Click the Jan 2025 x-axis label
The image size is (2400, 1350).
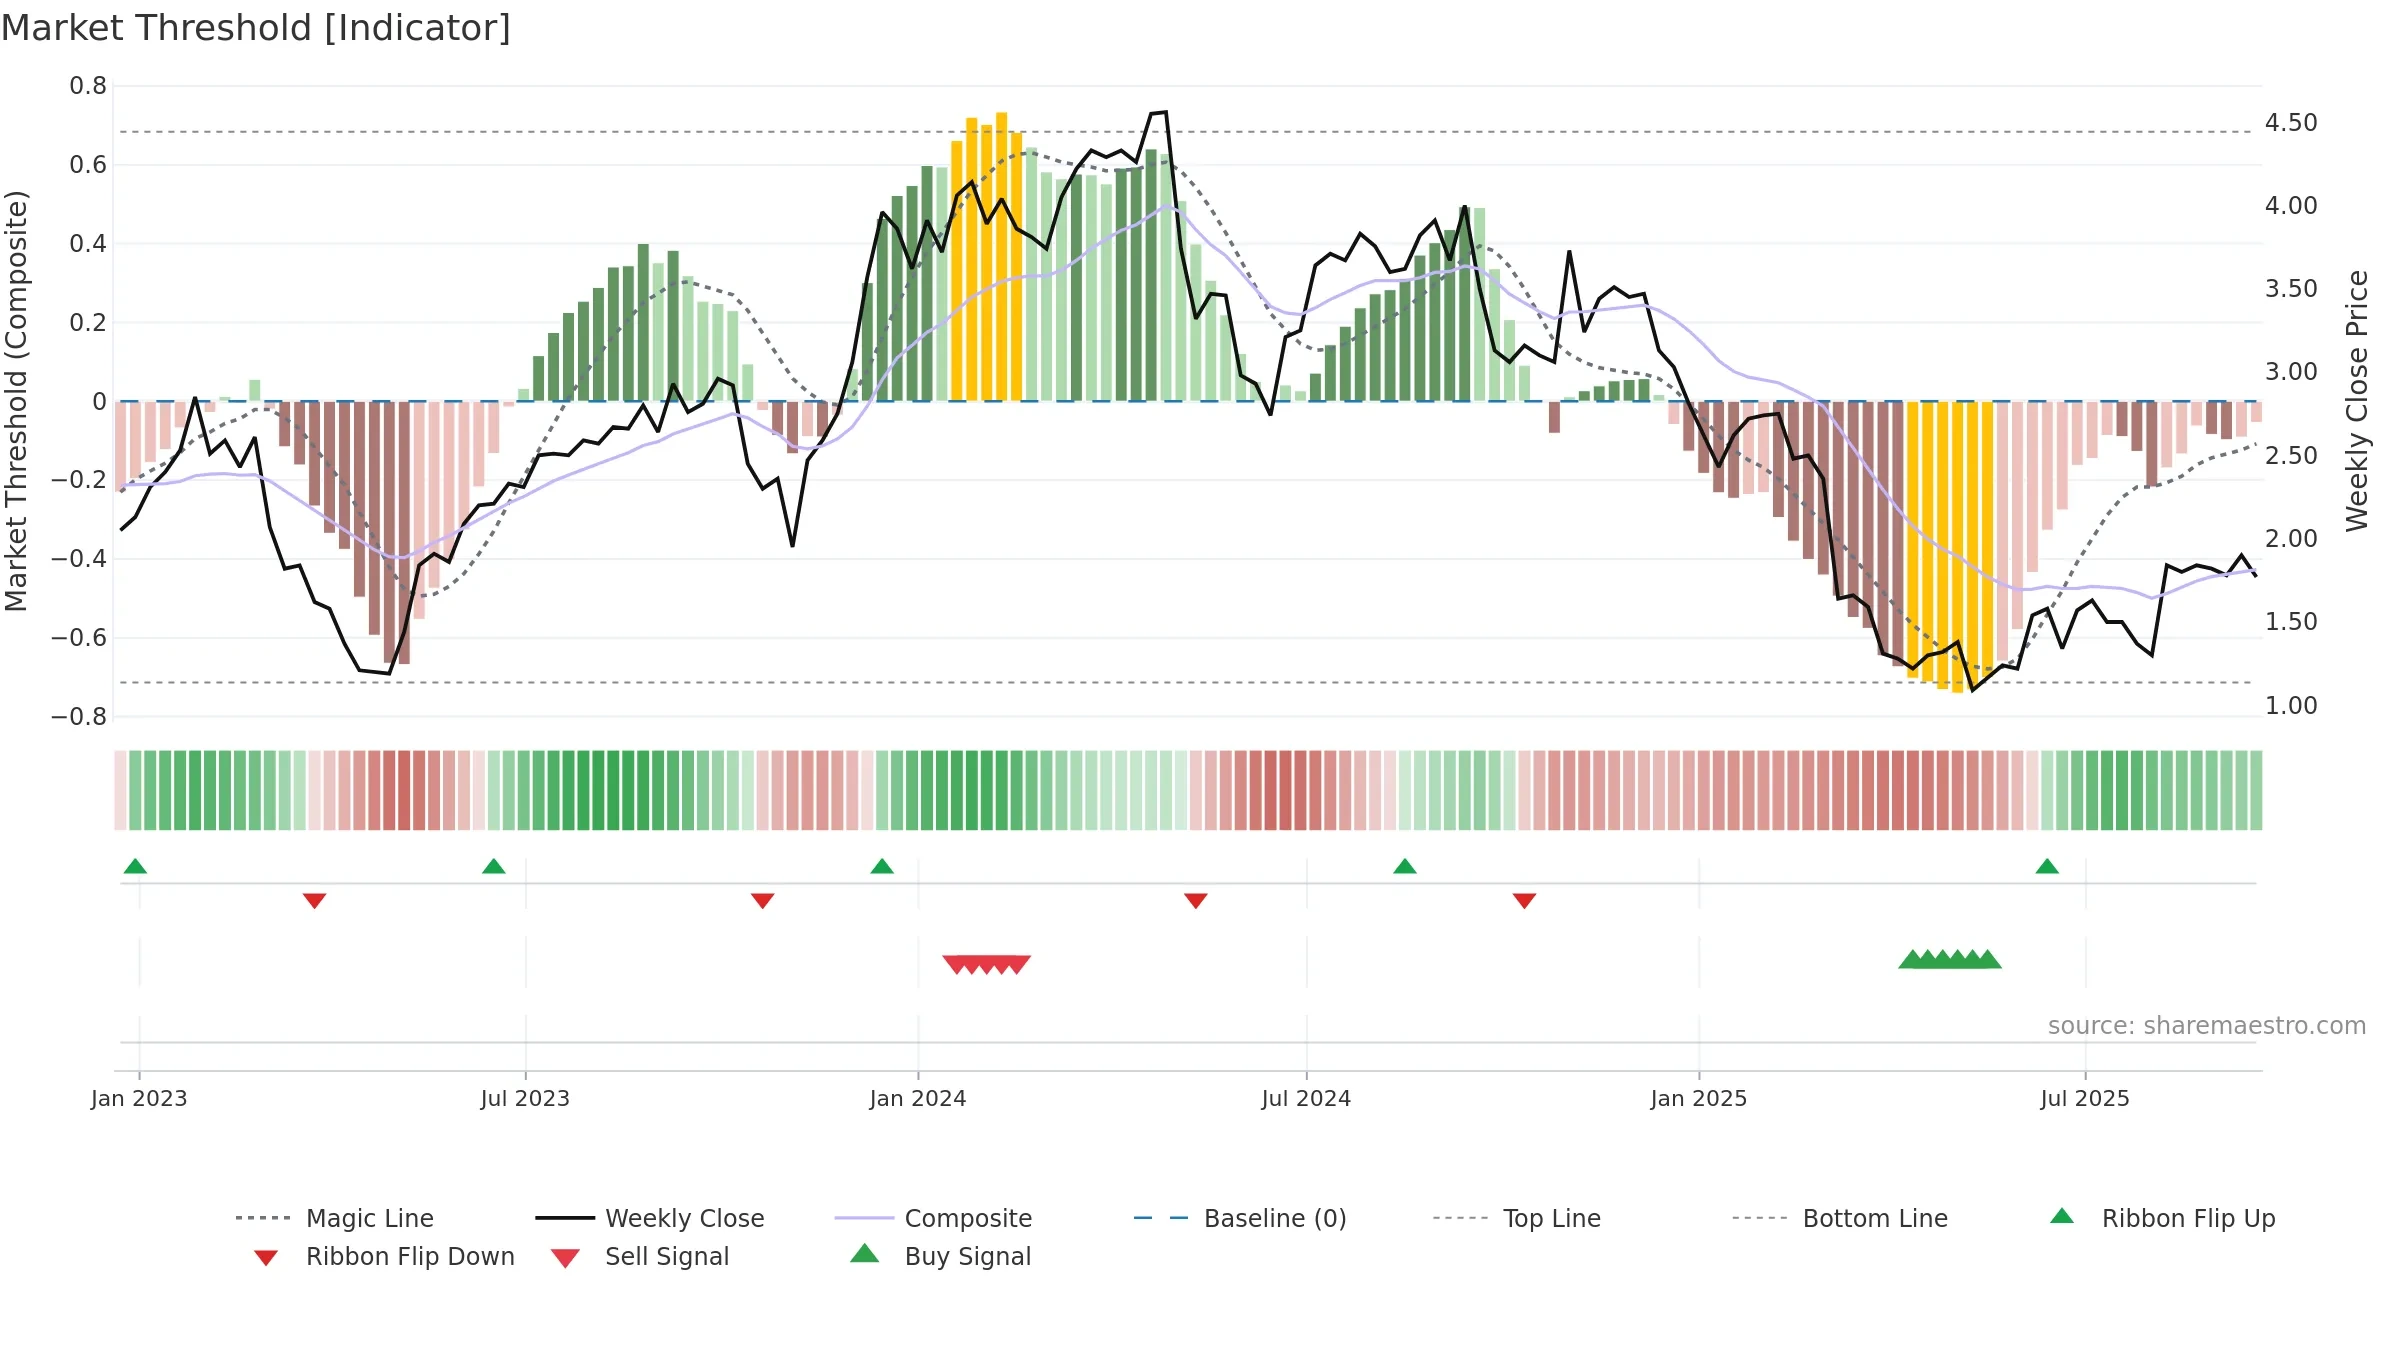pos(1699,1099)
